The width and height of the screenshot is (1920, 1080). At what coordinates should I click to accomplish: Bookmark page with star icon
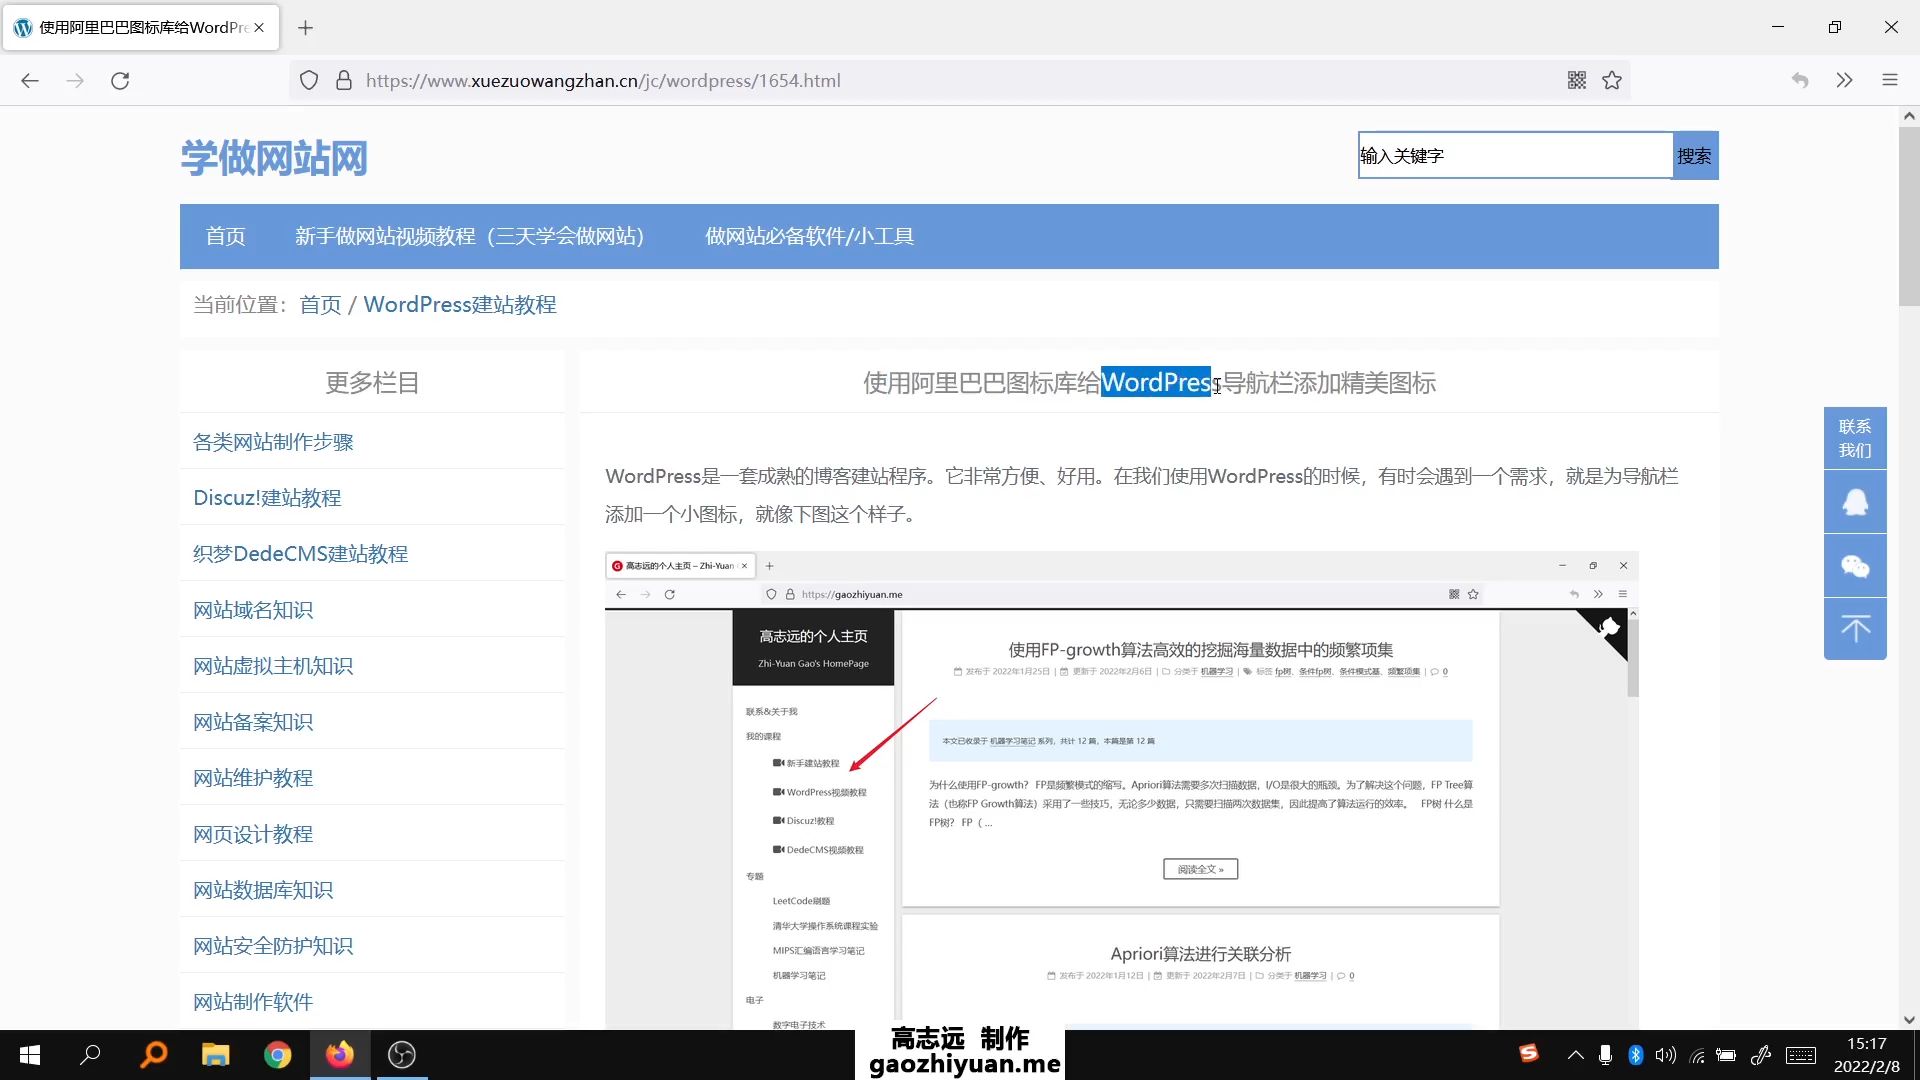[x=1612, y=81]
